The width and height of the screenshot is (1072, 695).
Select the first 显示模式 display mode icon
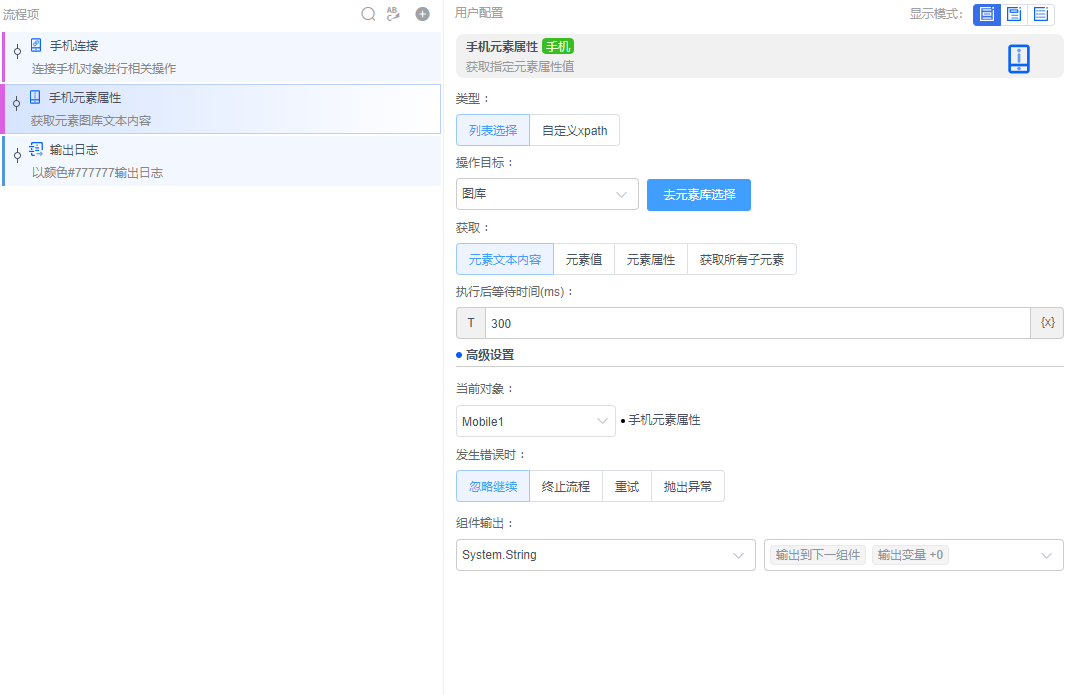(986, 15)
